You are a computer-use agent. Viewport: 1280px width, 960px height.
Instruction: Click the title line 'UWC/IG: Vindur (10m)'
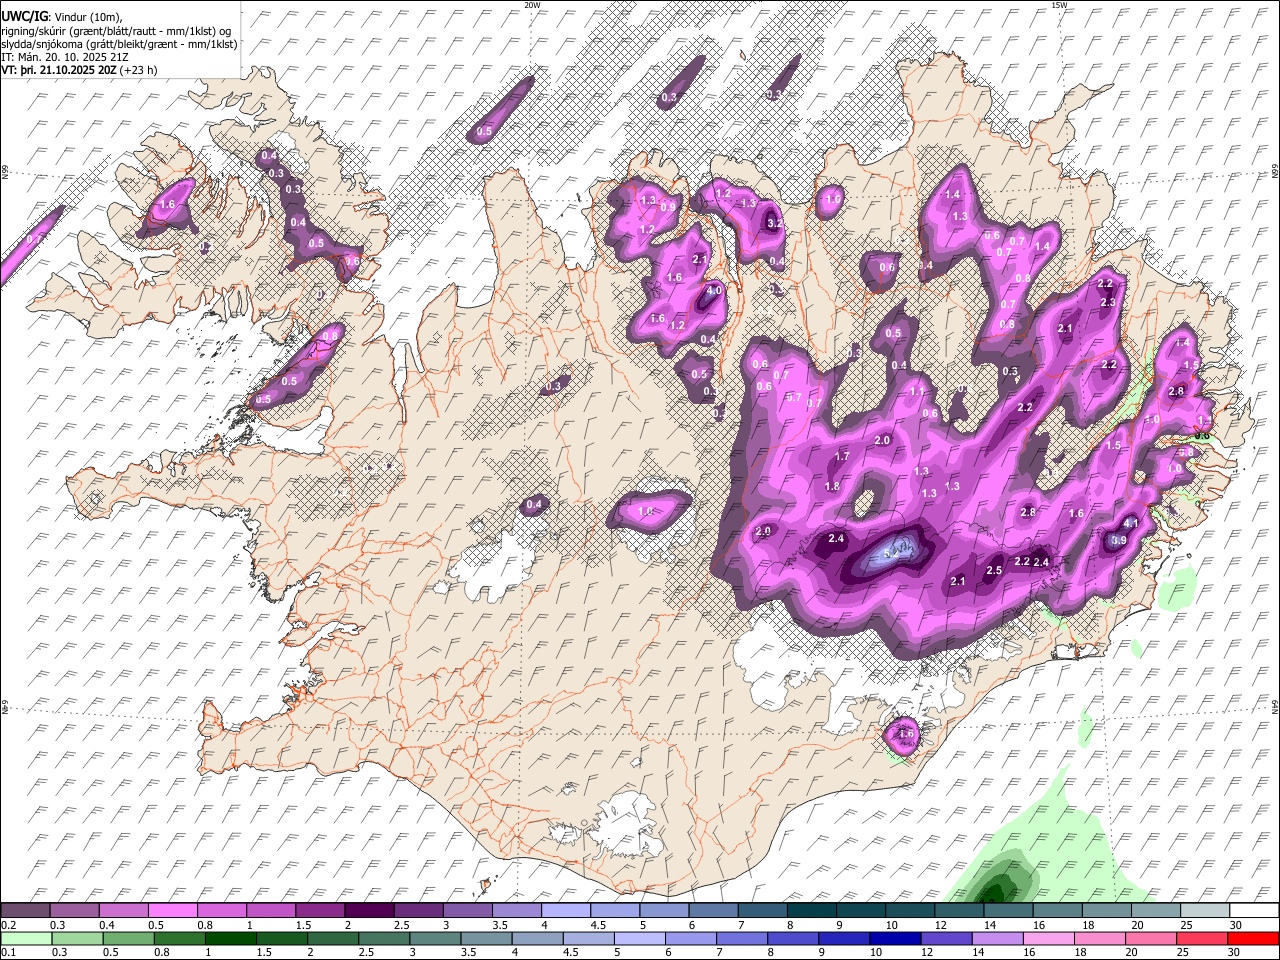click(62, 17)
